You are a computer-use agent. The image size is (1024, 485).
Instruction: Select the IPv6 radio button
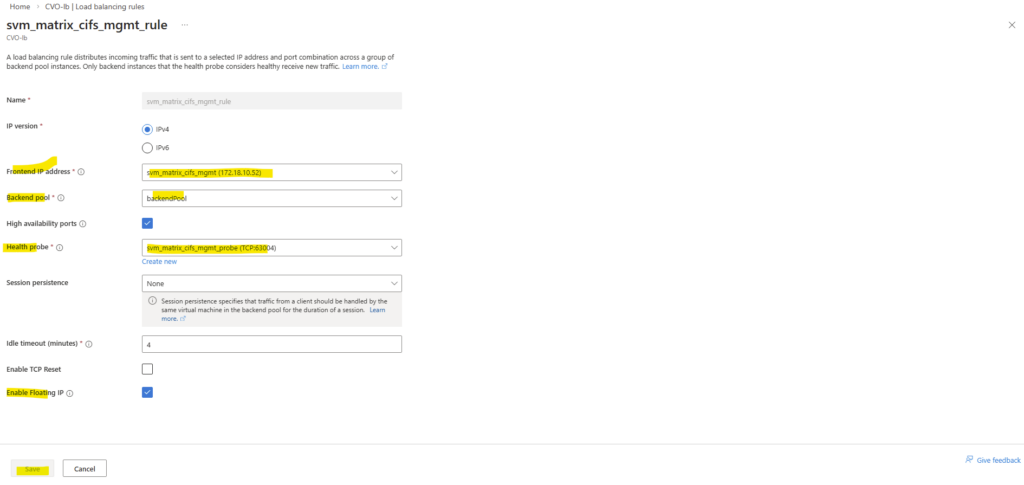pyautogui.click(x=148, y=147)
